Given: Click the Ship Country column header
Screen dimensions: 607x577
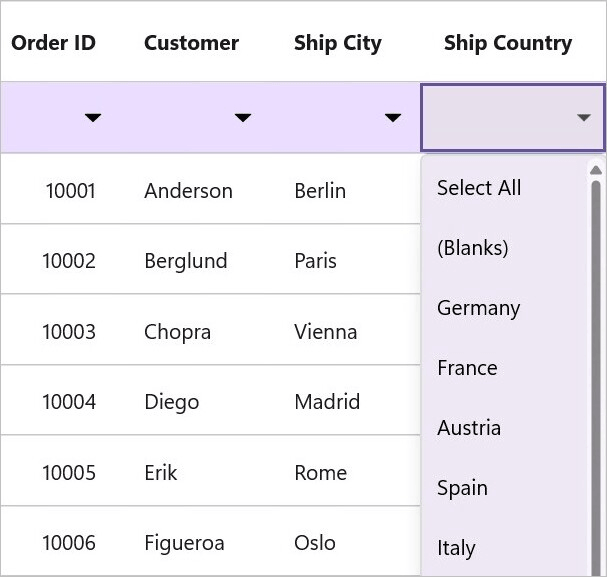Looking at the screenshot, I should (508, 43).
